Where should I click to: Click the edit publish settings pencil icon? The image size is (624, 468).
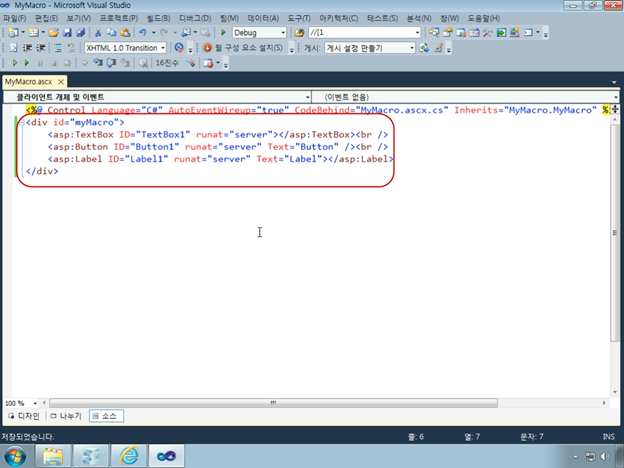(x=439, y=48)
